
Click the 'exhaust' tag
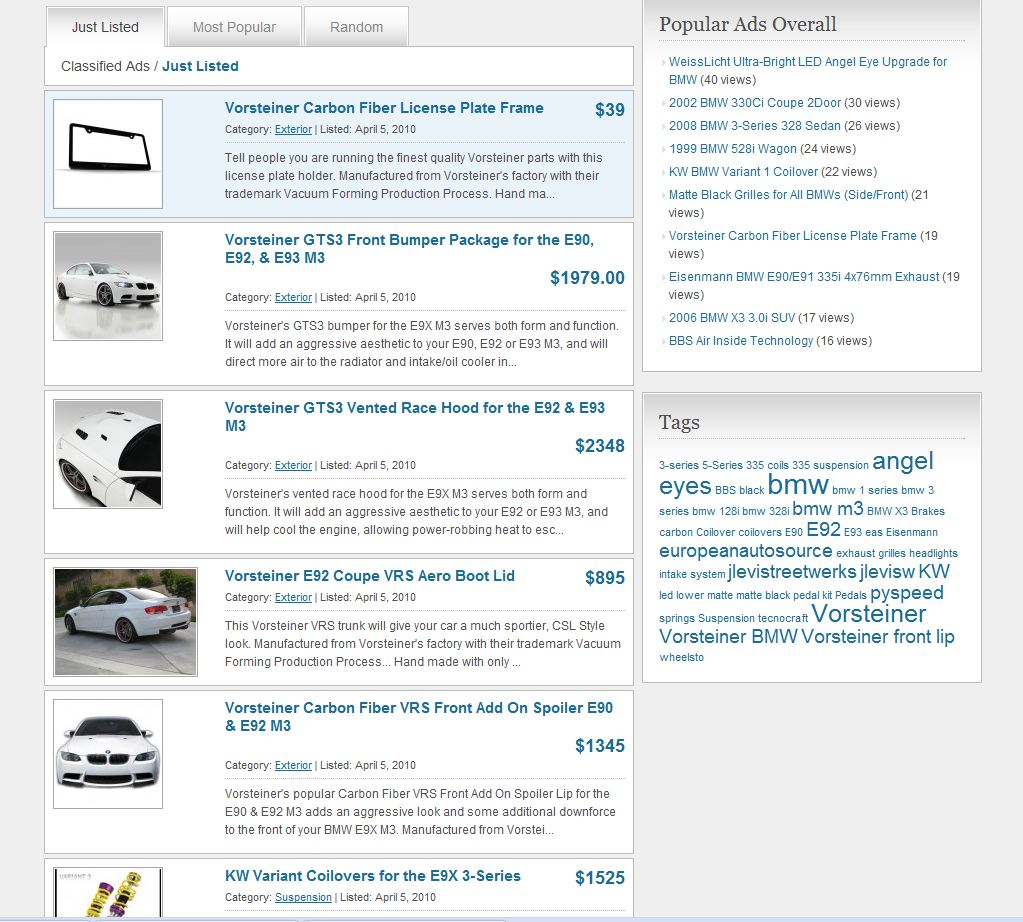point(855,553)
